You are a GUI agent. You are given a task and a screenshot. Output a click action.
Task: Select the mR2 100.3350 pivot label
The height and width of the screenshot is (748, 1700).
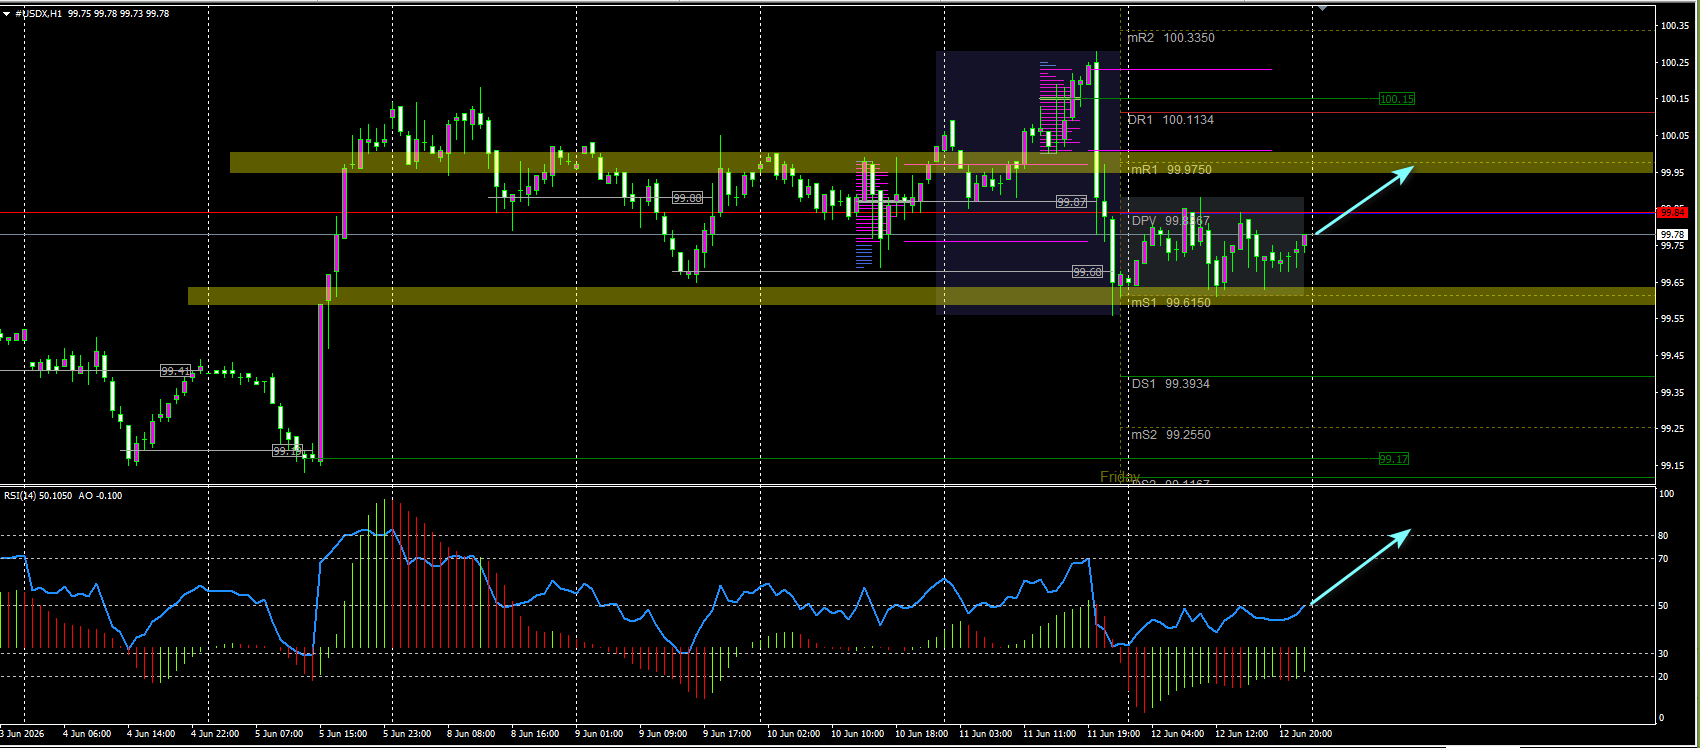coord(1172,38)
